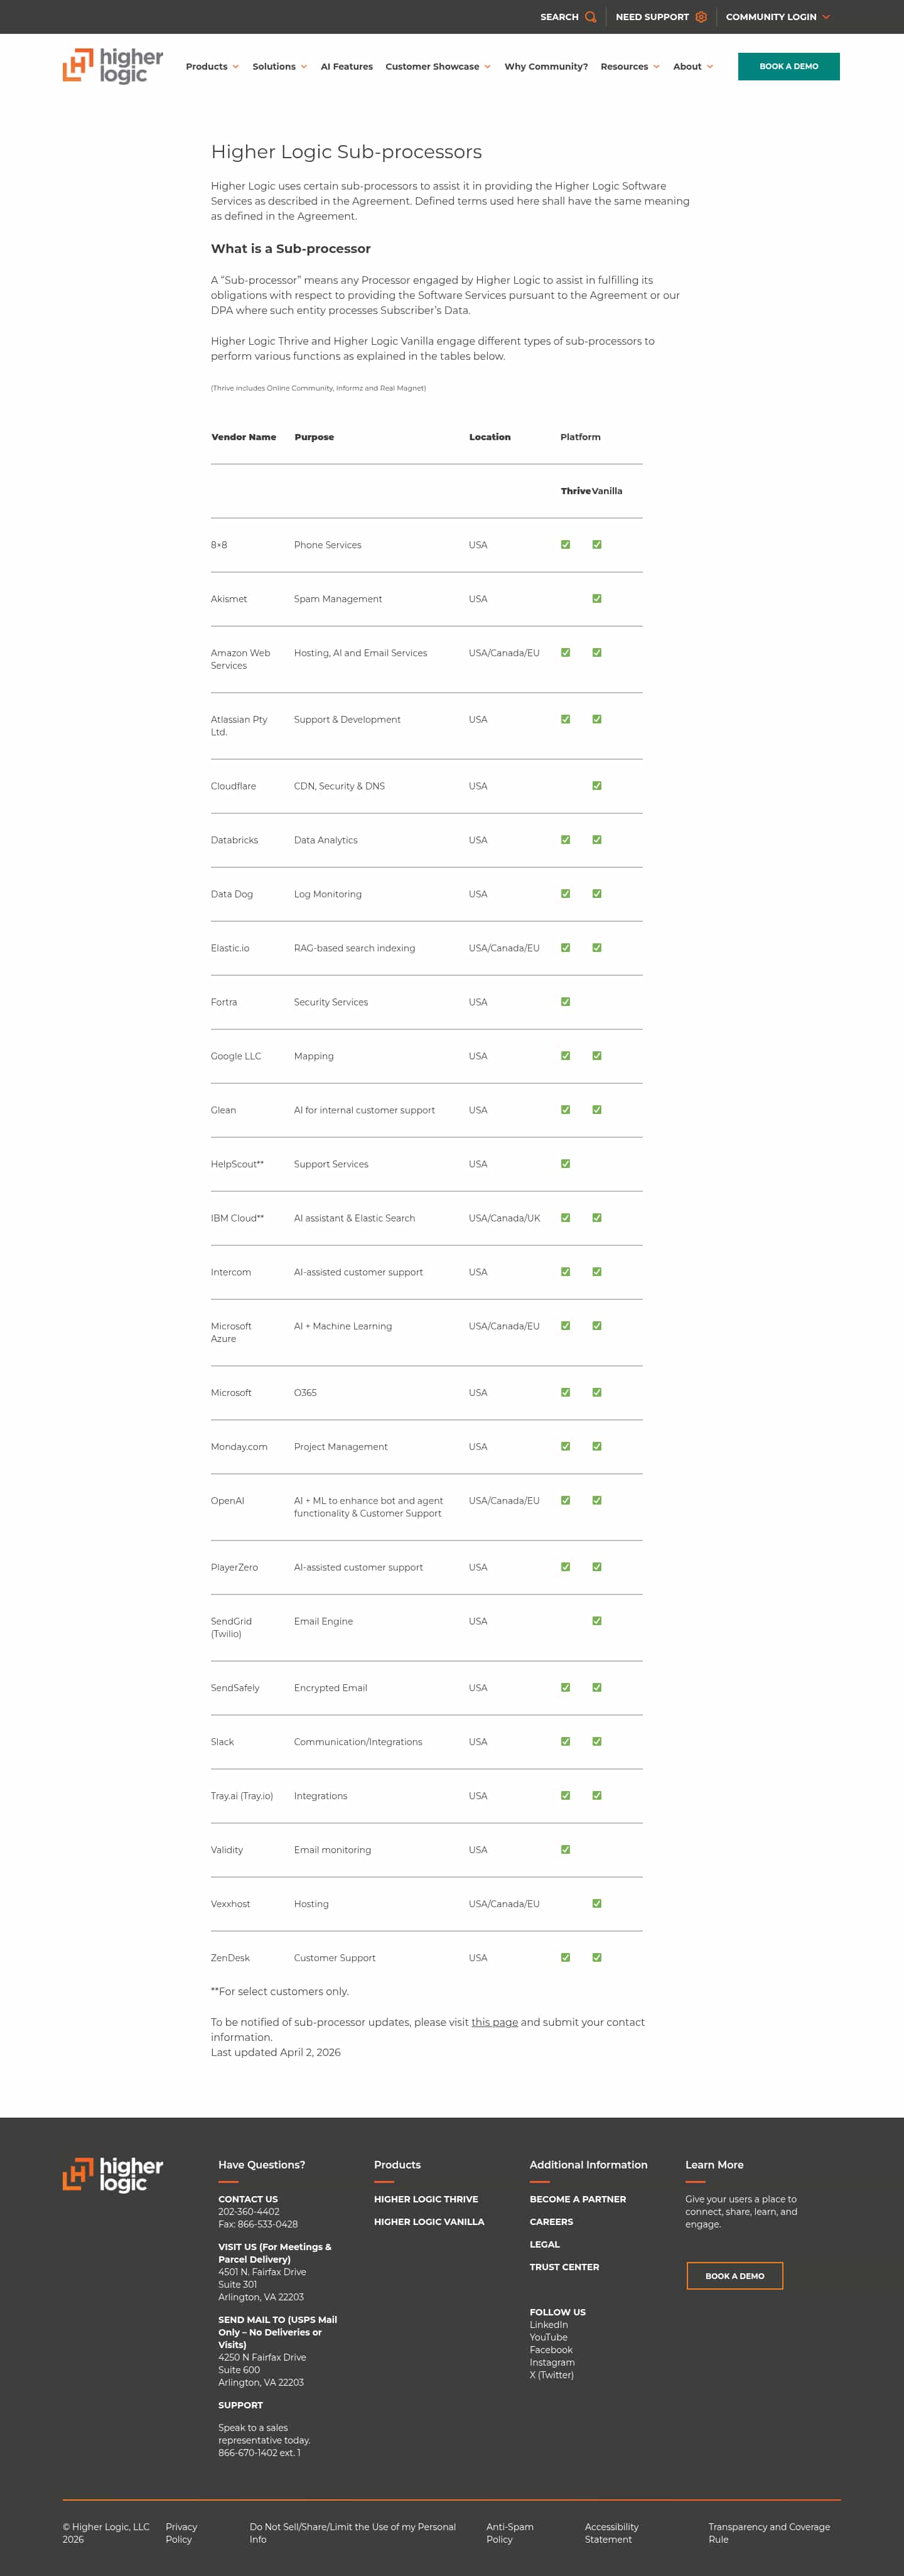Open the AI Features menu item
Screen dimensions: 904x2576
tap(346, 67)
